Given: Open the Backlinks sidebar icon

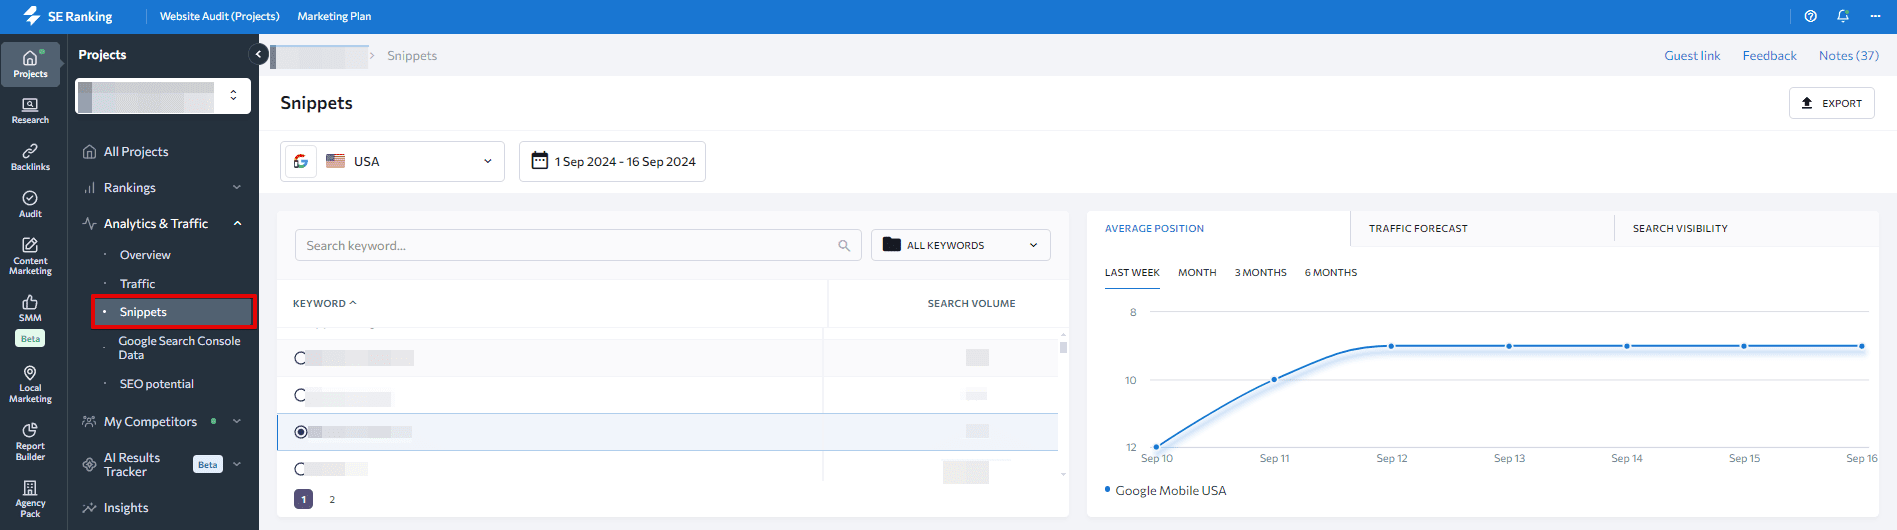Looking at the screenshot, I should pos(30,157).
